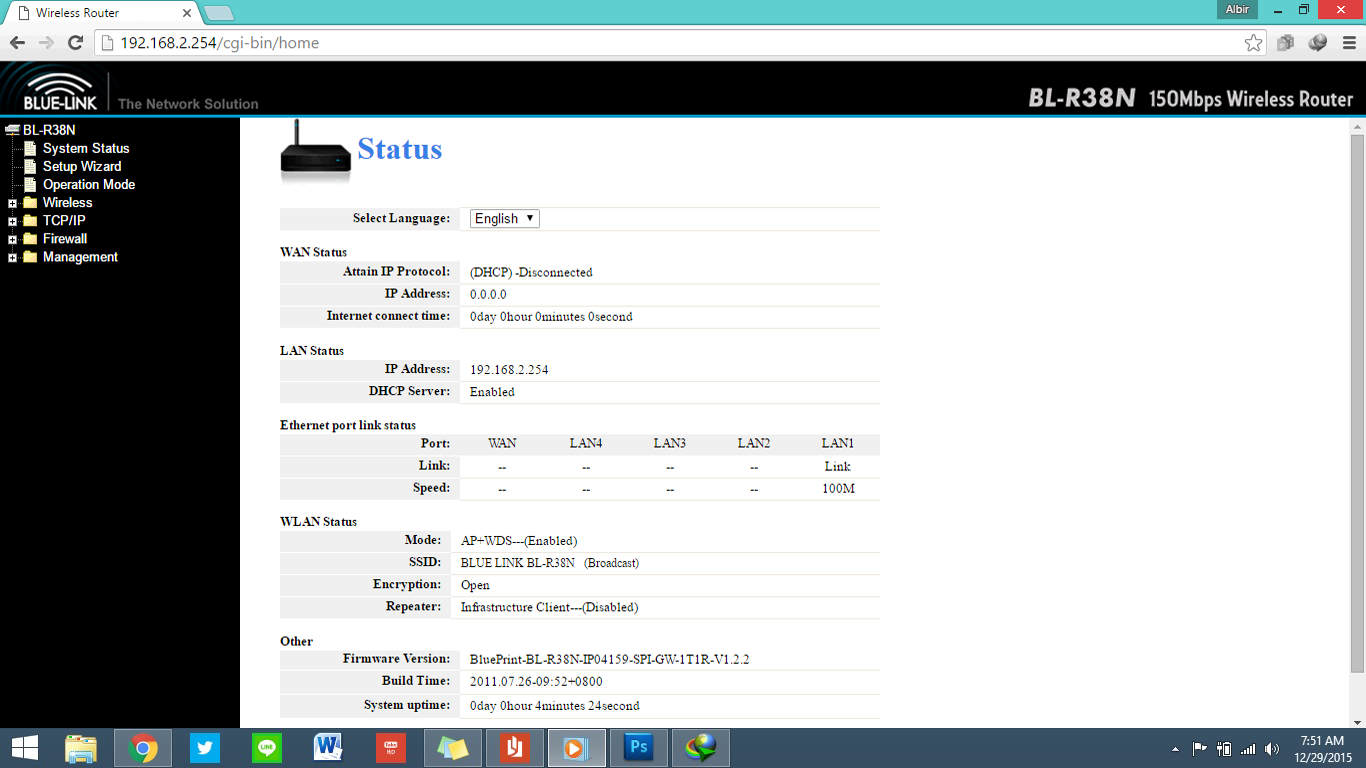Screen dimensions: 1366x768
Task: Open Sticky Notes from the taskbar
Action: tap(453, 748)
